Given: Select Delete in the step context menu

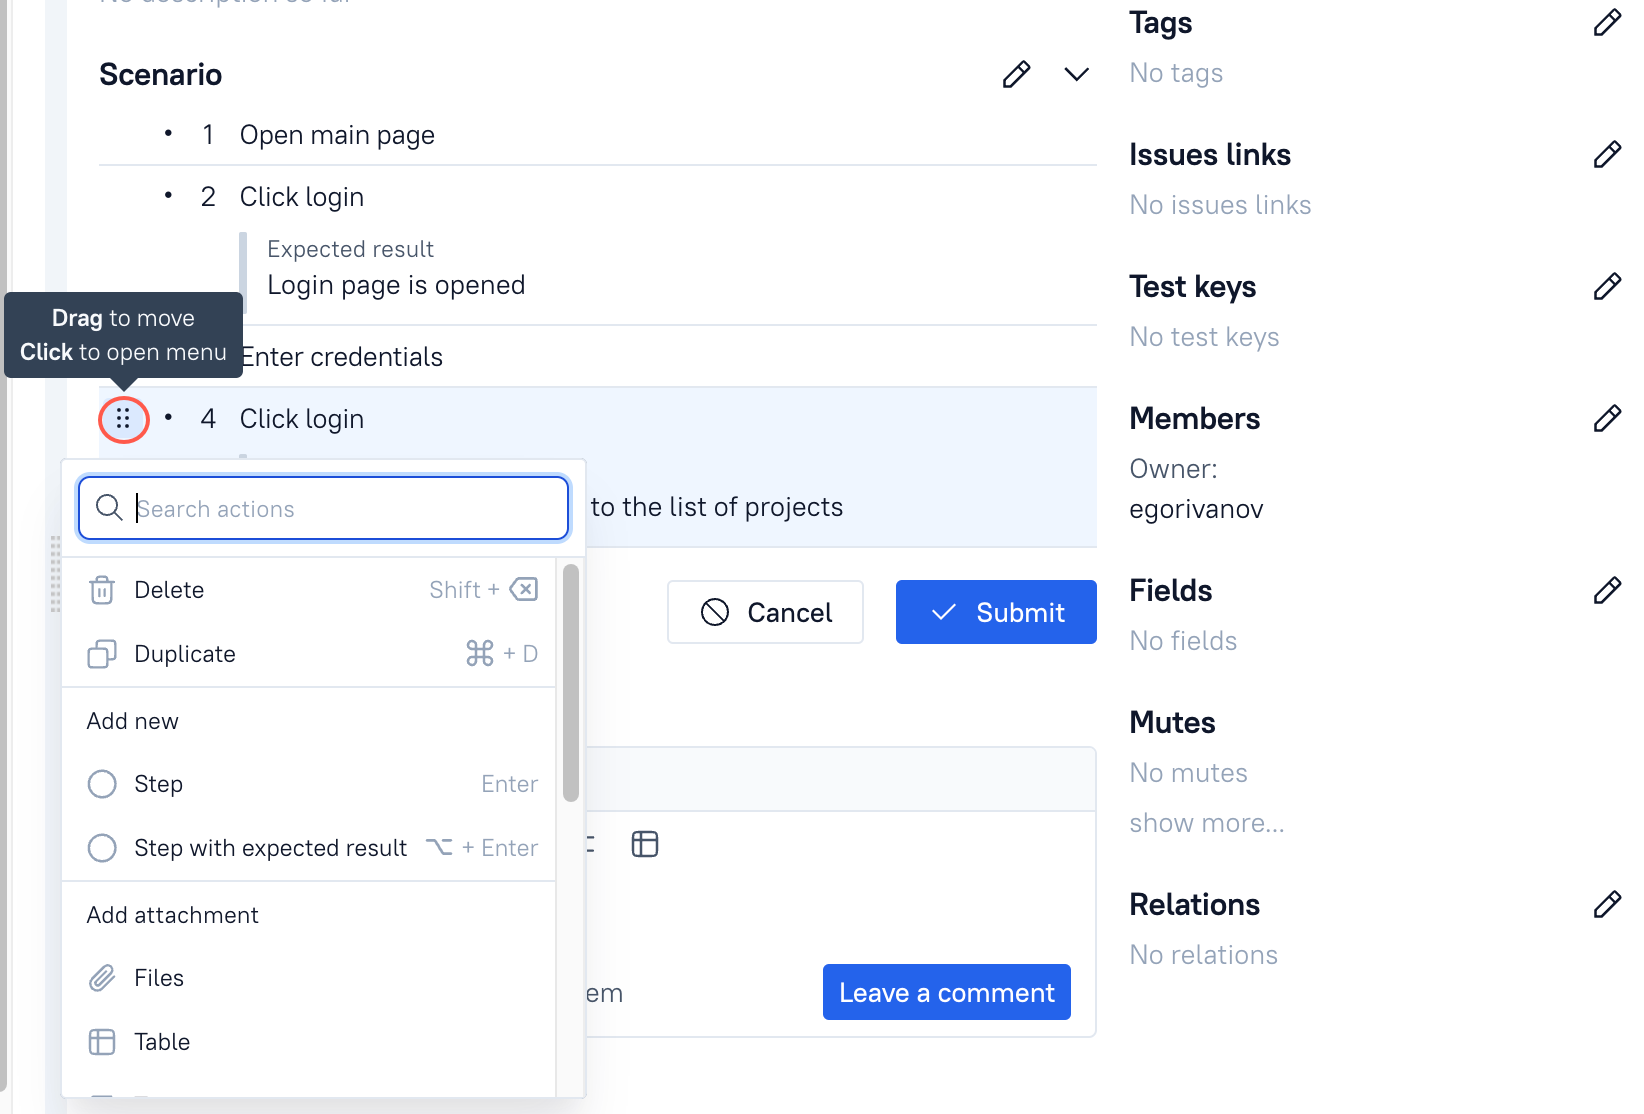Looking at the screenshot, I should [169, 589].
